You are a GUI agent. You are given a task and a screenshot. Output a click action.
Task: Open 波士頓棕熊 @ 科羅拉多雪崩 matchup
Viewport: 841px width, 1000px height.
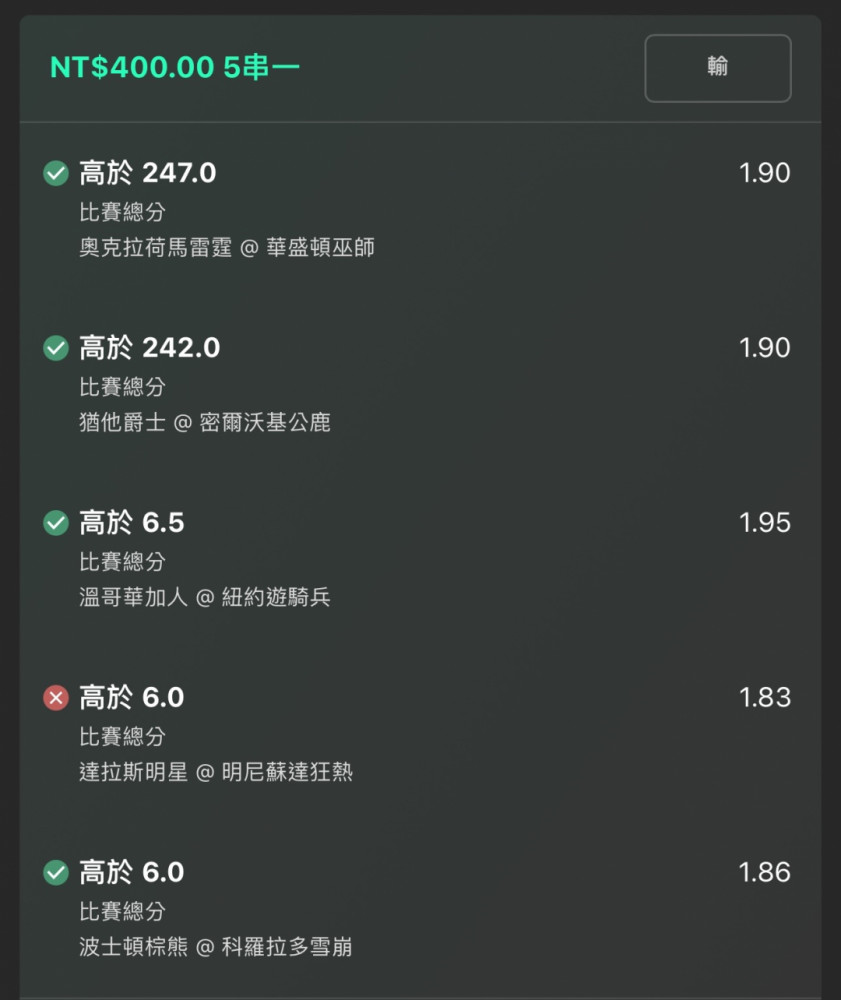216,946
